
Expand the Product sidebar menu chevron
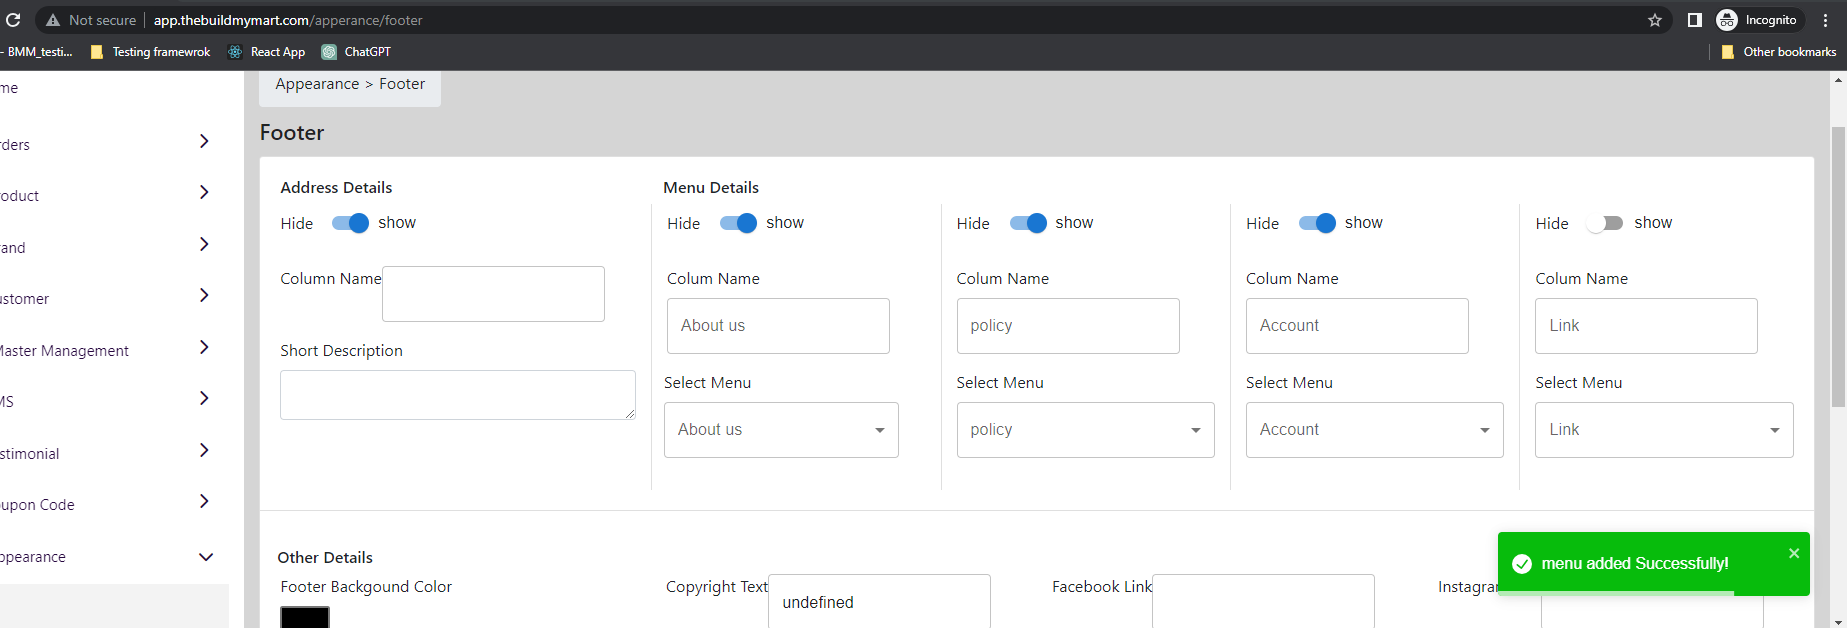pos(204,192)
